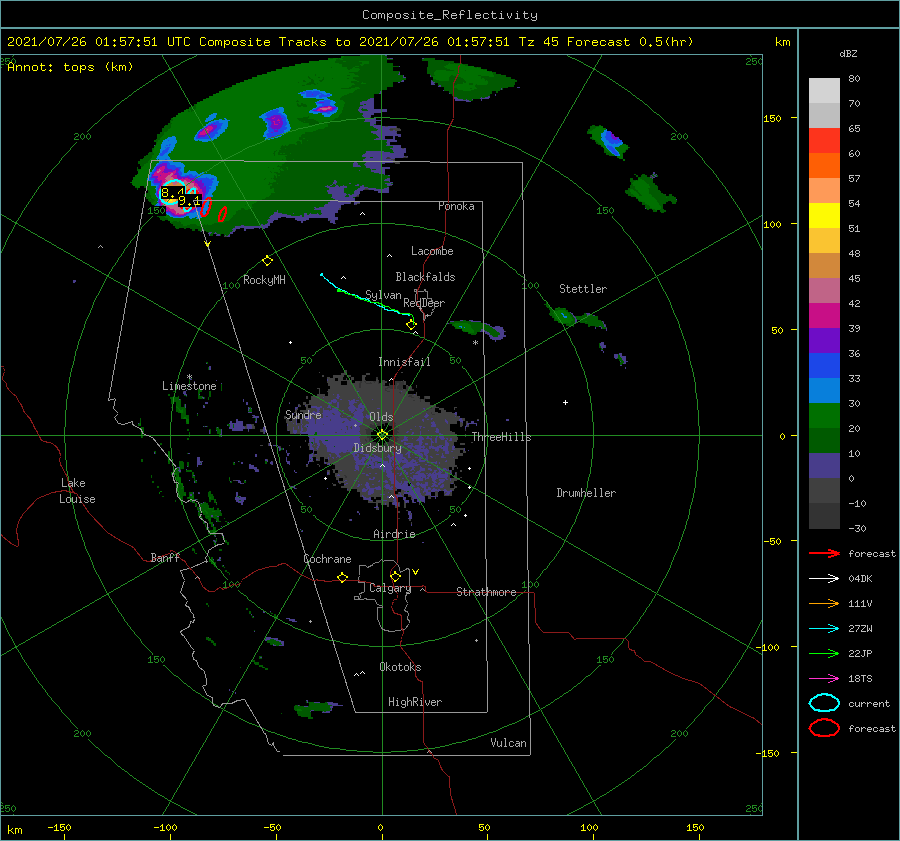Image resolution: width=900 pixels, height=841 pixels.
Task: Click the orange swatch between 60 and 57
Action: tap(824, 166)
